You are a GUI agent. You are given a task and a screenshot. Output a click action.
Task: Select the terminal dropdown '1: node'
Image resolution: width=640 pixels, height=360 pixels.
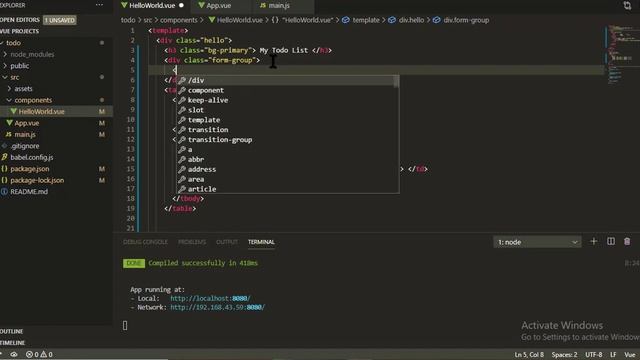(x=537, y=242)
